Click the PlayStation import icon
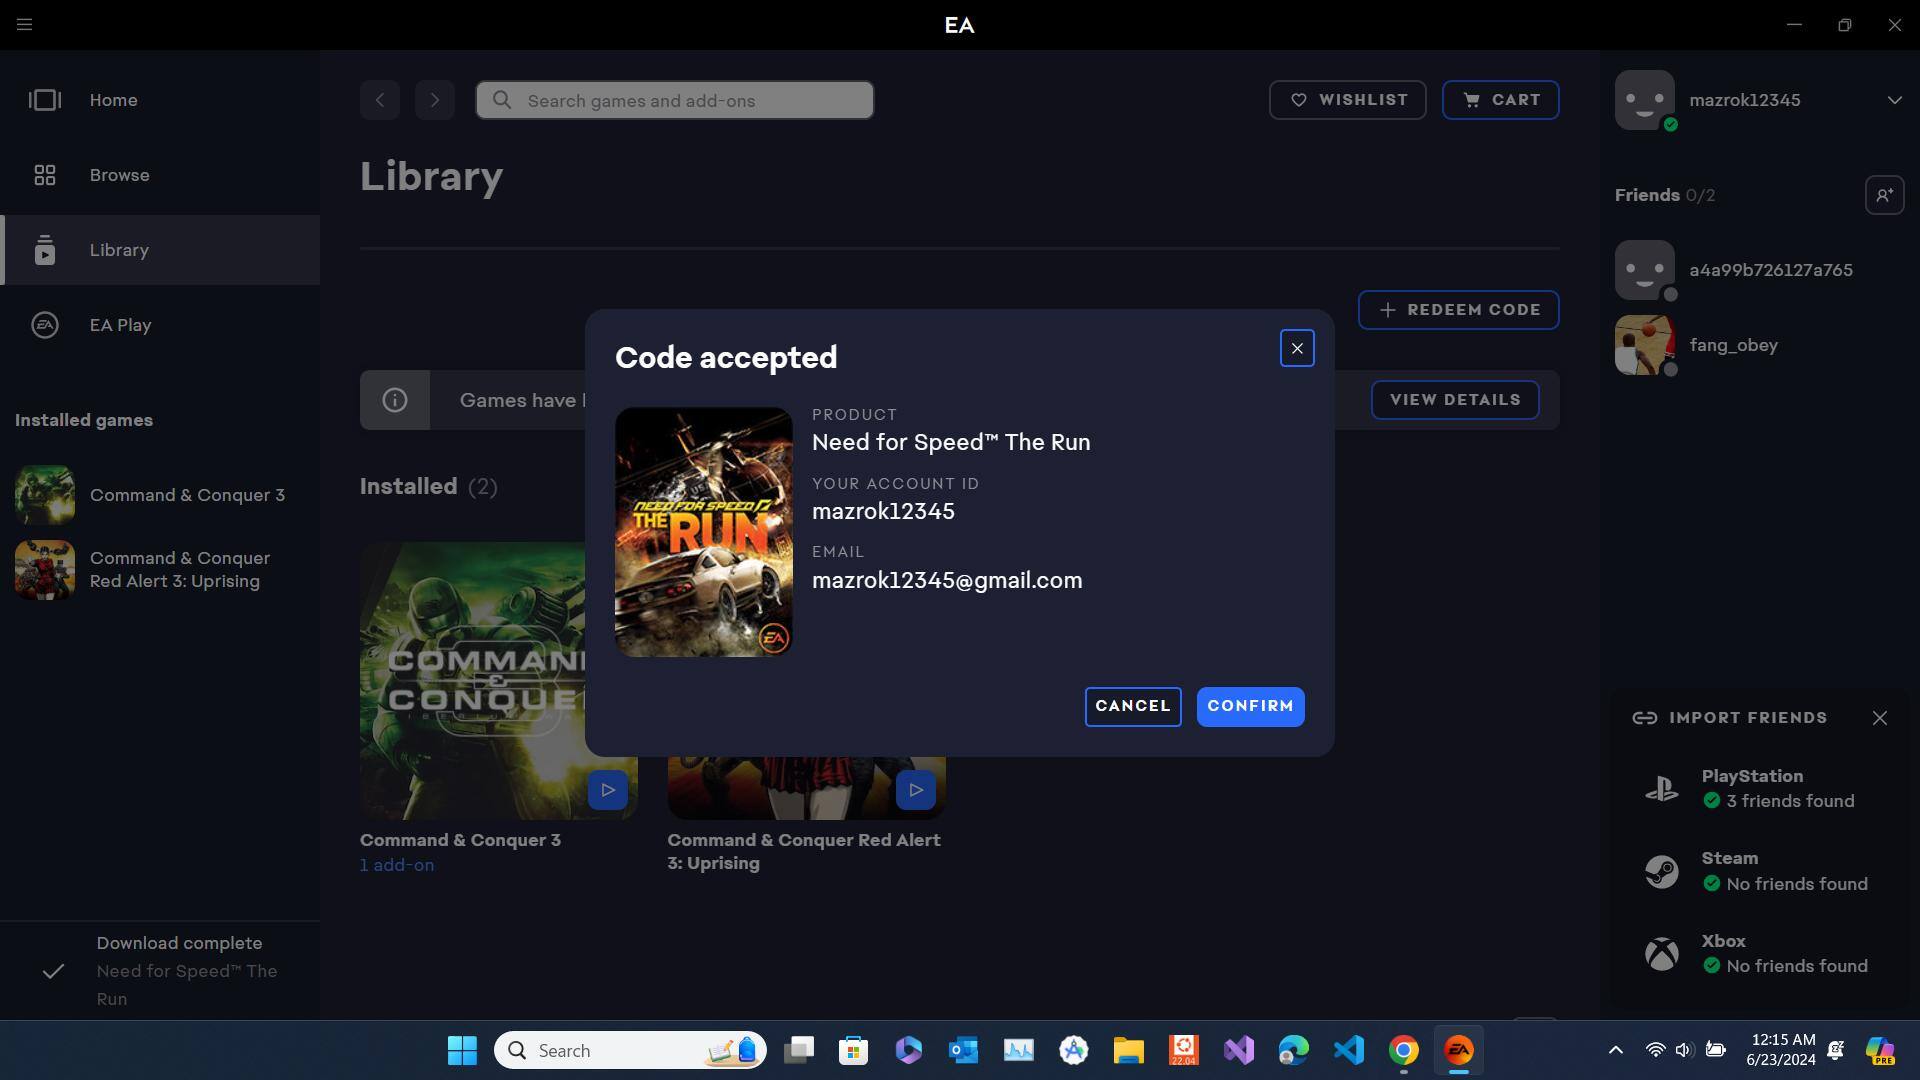Screen dimensions: 1920x1080 pos(1662,789)
